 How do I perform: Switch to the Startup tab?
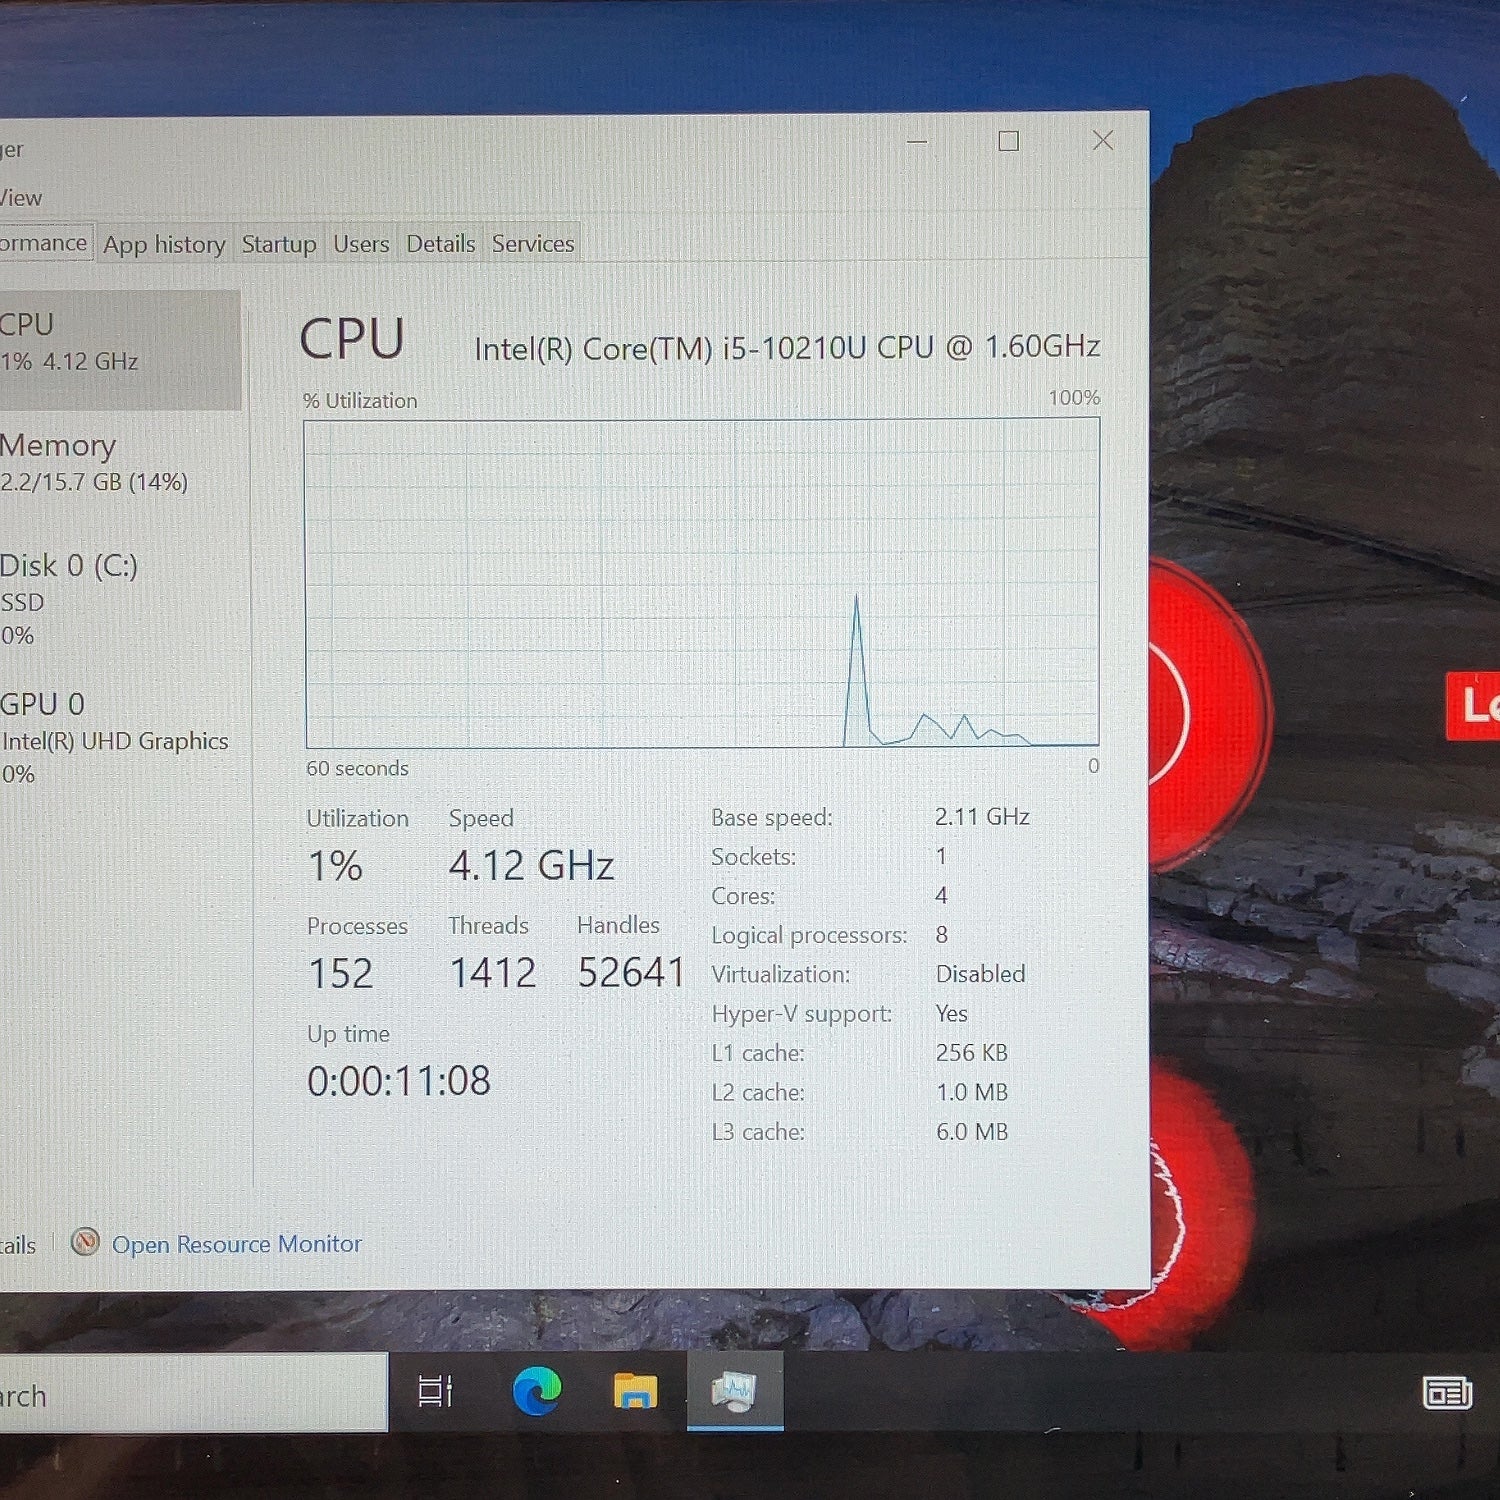point(279,244)
